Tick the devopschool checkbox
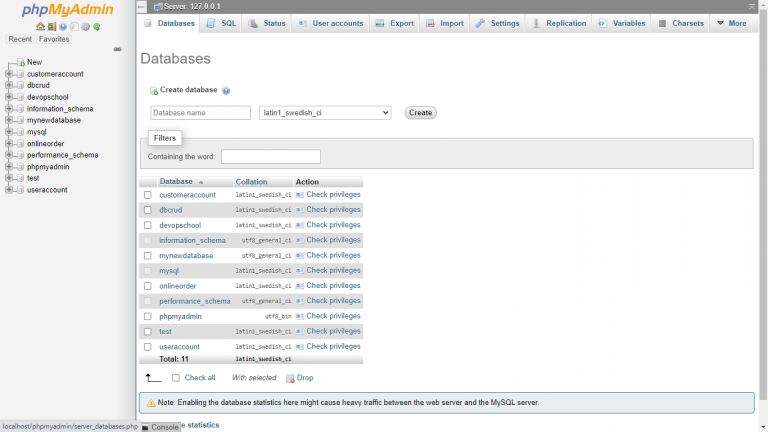 (147, 225)
